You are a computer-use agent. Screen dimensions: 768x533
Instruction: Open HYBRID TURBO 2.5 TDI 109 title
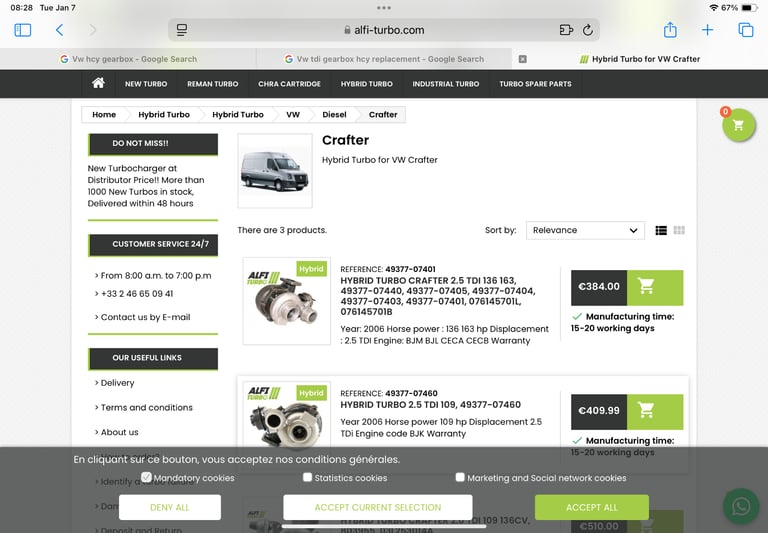431,405
